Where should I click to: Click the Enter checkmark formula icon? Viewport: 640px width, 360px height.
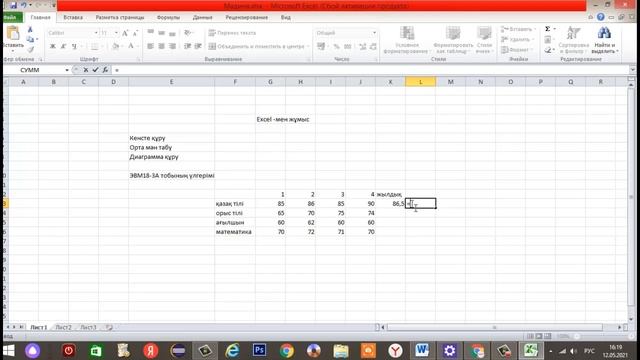click(x=96, y=70)
